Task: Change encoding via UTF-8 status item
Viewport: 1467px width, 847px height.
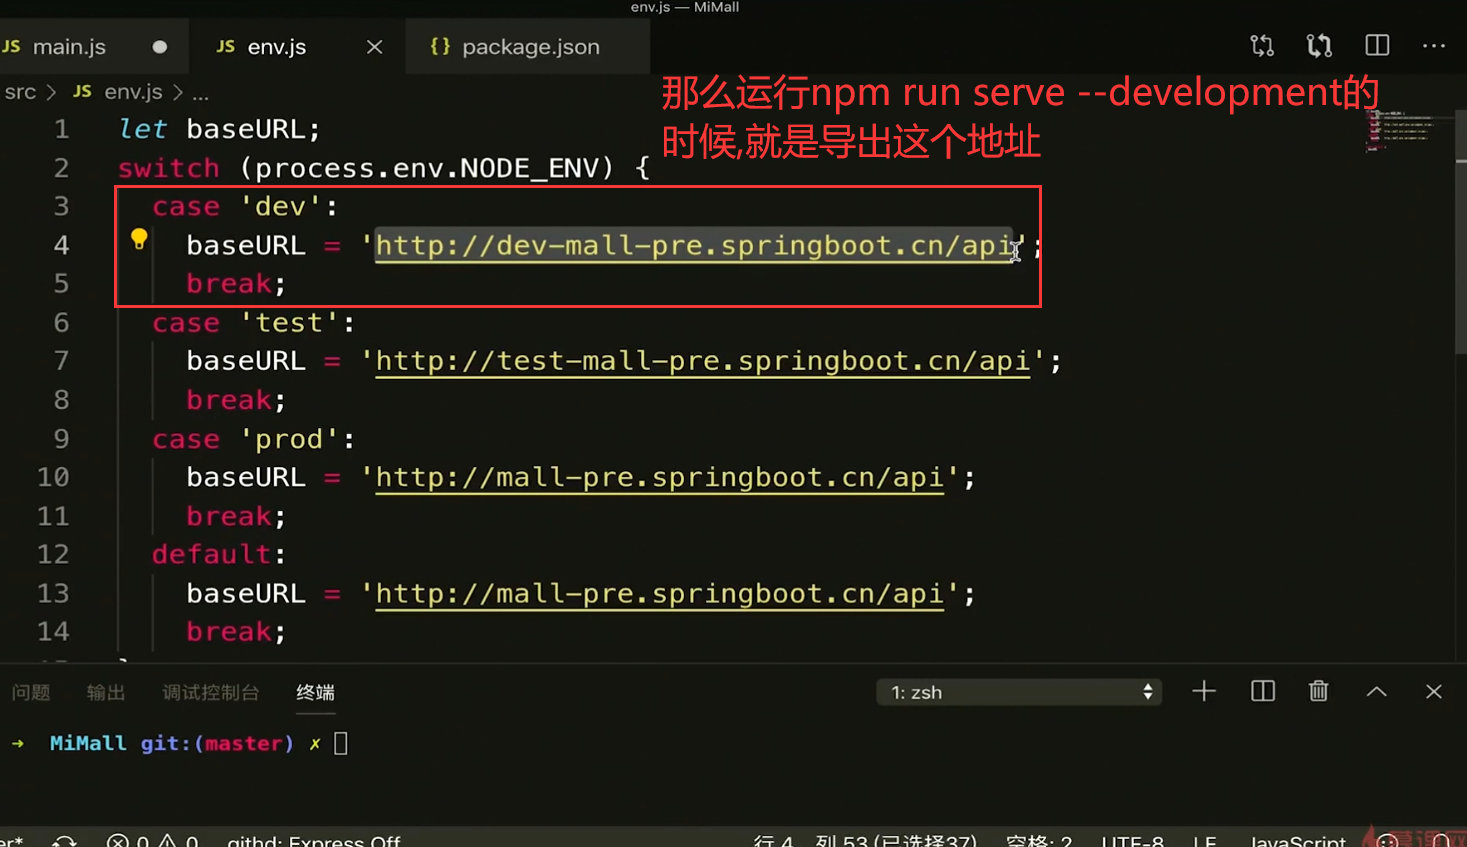Action: (x=1132, y=841)
